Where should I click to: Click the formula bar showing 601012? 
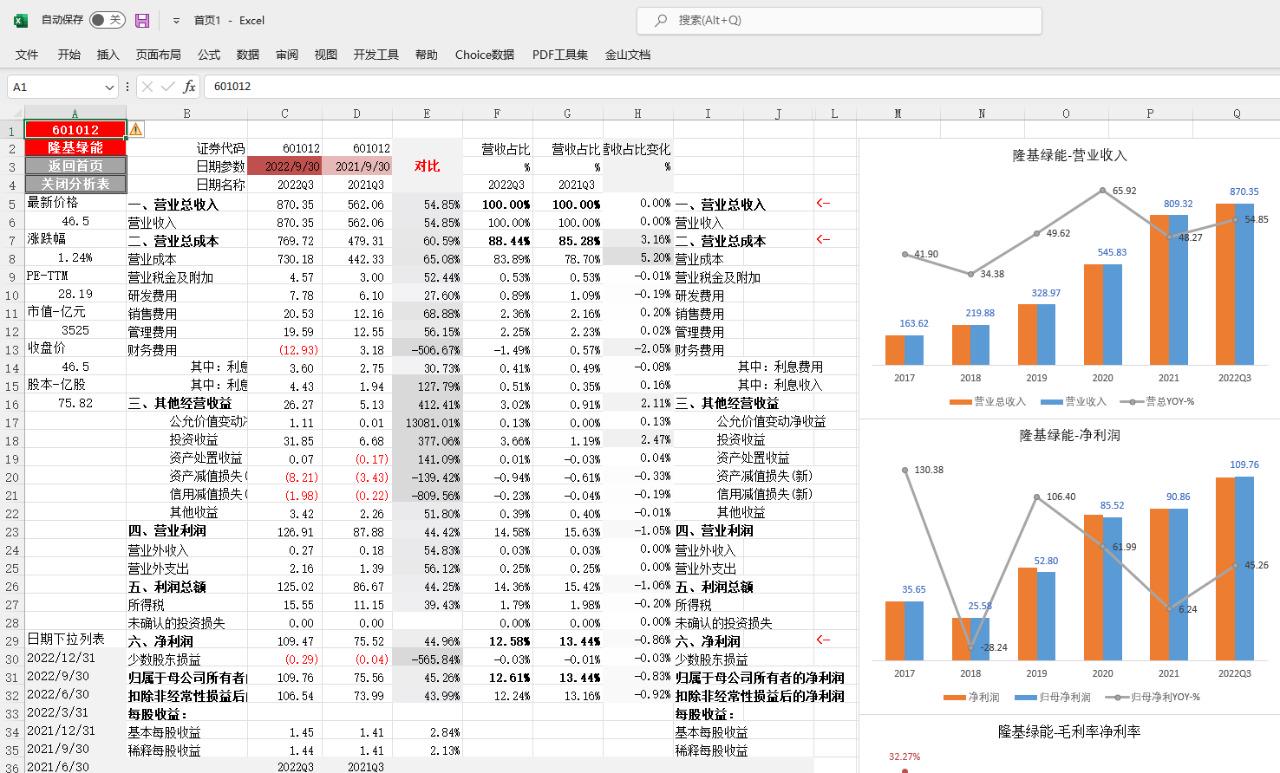pyautogui.click(x=740, y=87)
